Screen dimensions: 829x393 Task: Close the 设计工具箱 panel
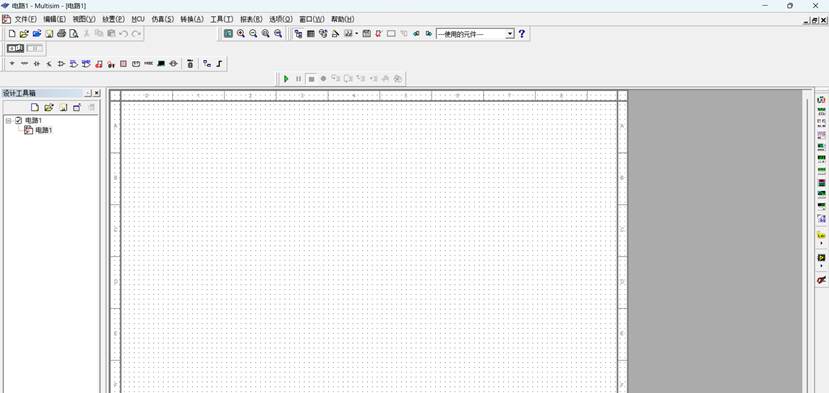pos(97,93)
